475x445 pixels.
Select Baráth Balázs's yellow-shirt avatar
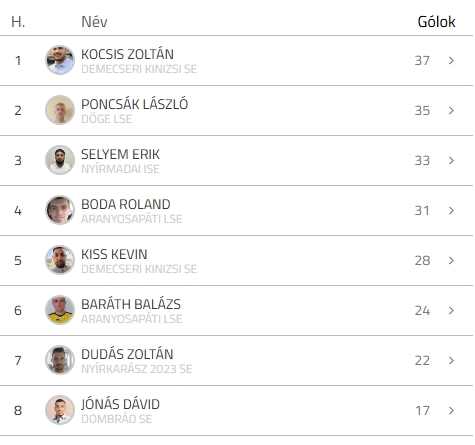(x=60, y=310)
